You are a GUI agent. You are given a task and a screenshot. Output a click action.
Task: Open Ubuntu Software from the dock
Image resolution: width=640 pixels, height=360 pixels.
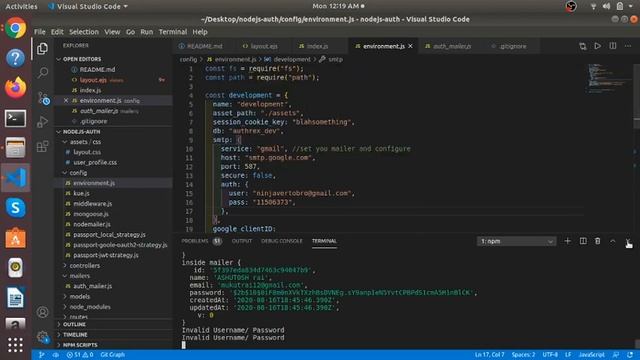point(16,238)
